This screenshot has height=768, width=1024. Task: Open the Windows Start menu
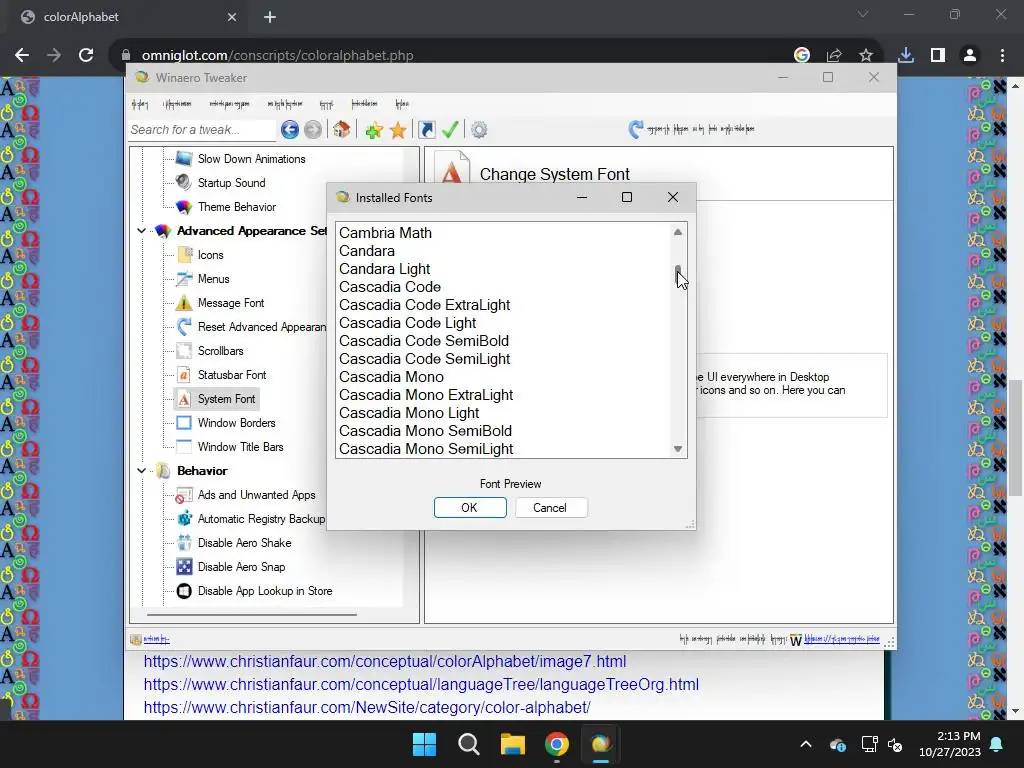(x=424, y=744)
